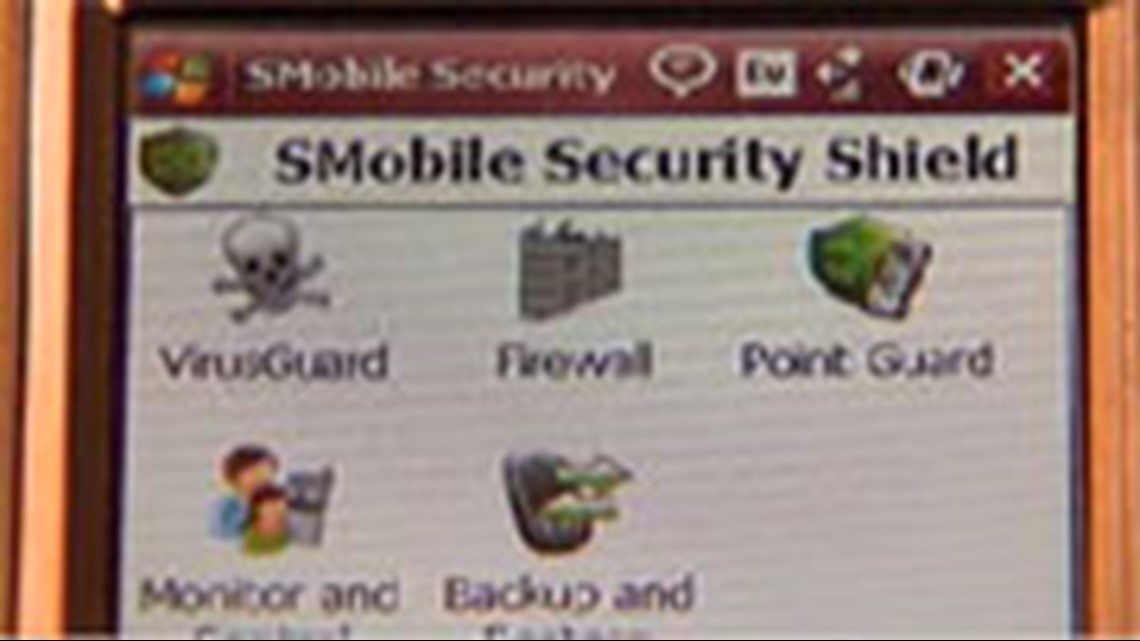Image resolution: width=1140 pixels, height=641 pixels.
Task: Select the Point Guard text label
Action: tap(866, 360)
